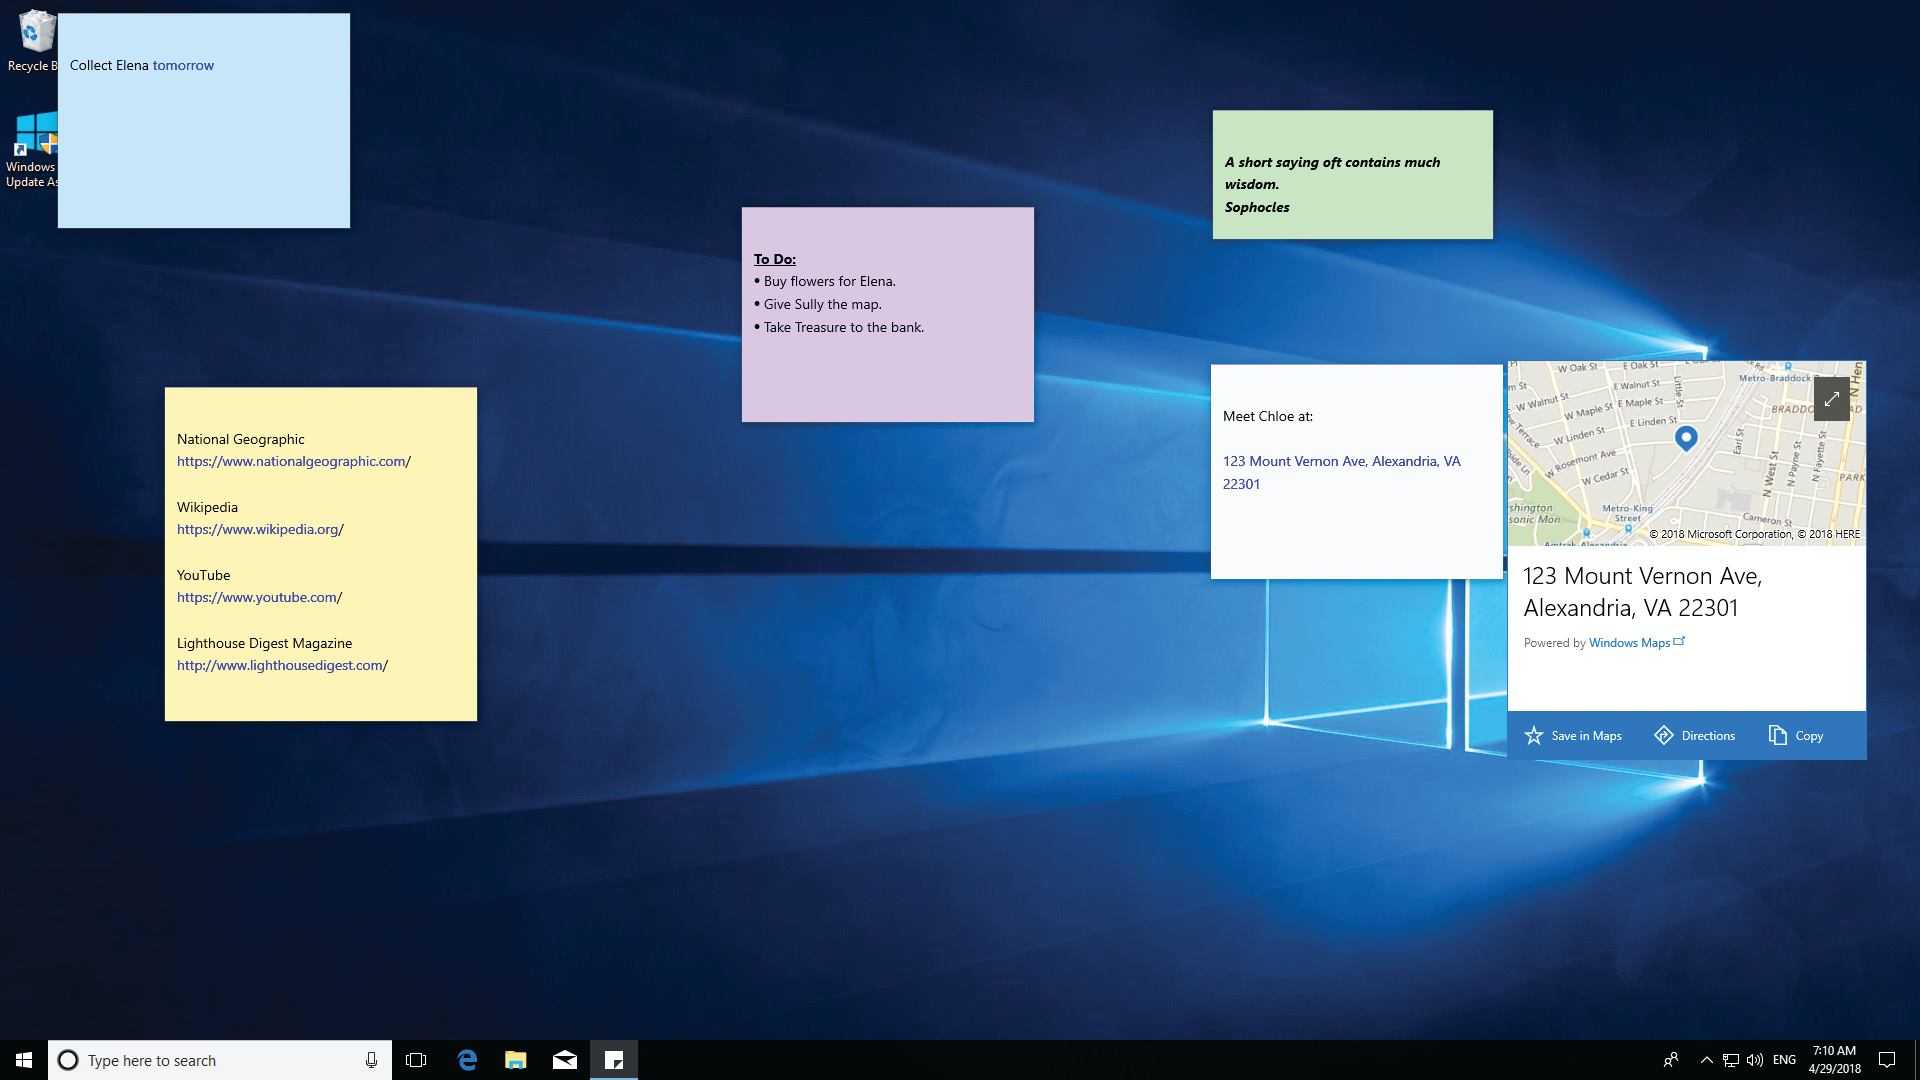Click the network icon in system tray
The width and height of the screenshot is (1920, 1080).
pyautogui.click(x=1731, y=1060)
